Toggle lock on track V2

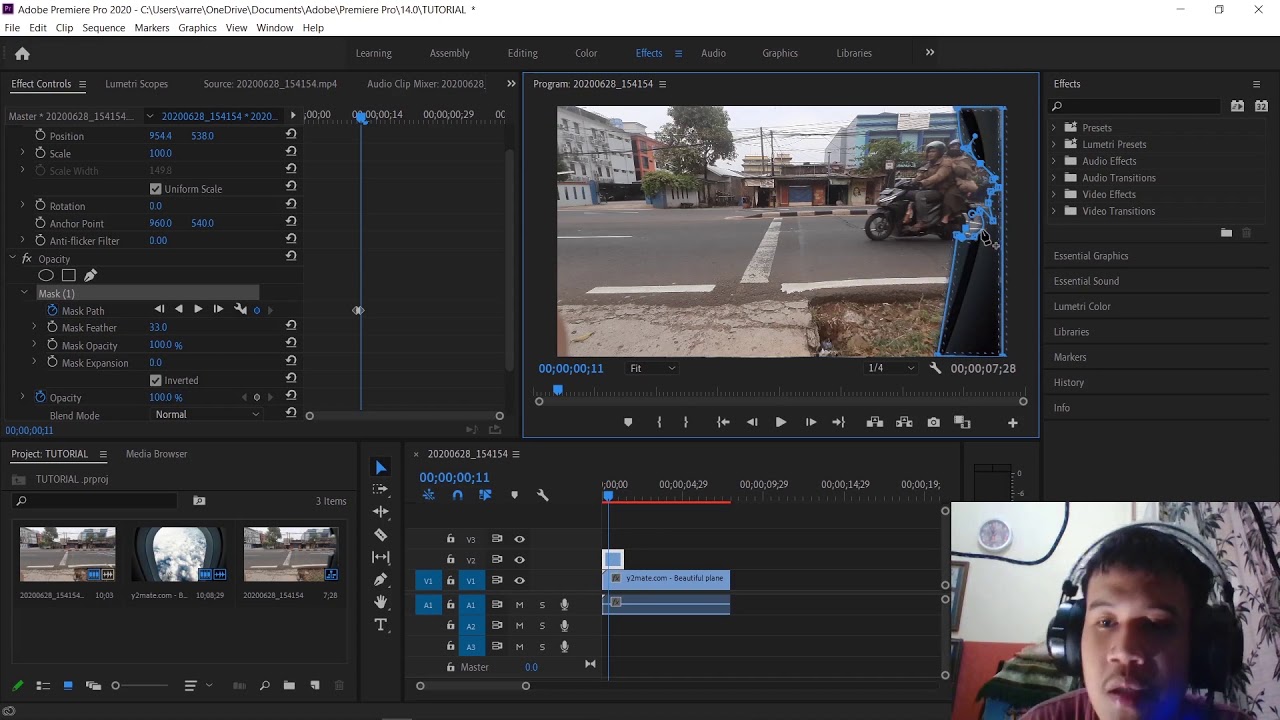(450, 560)
